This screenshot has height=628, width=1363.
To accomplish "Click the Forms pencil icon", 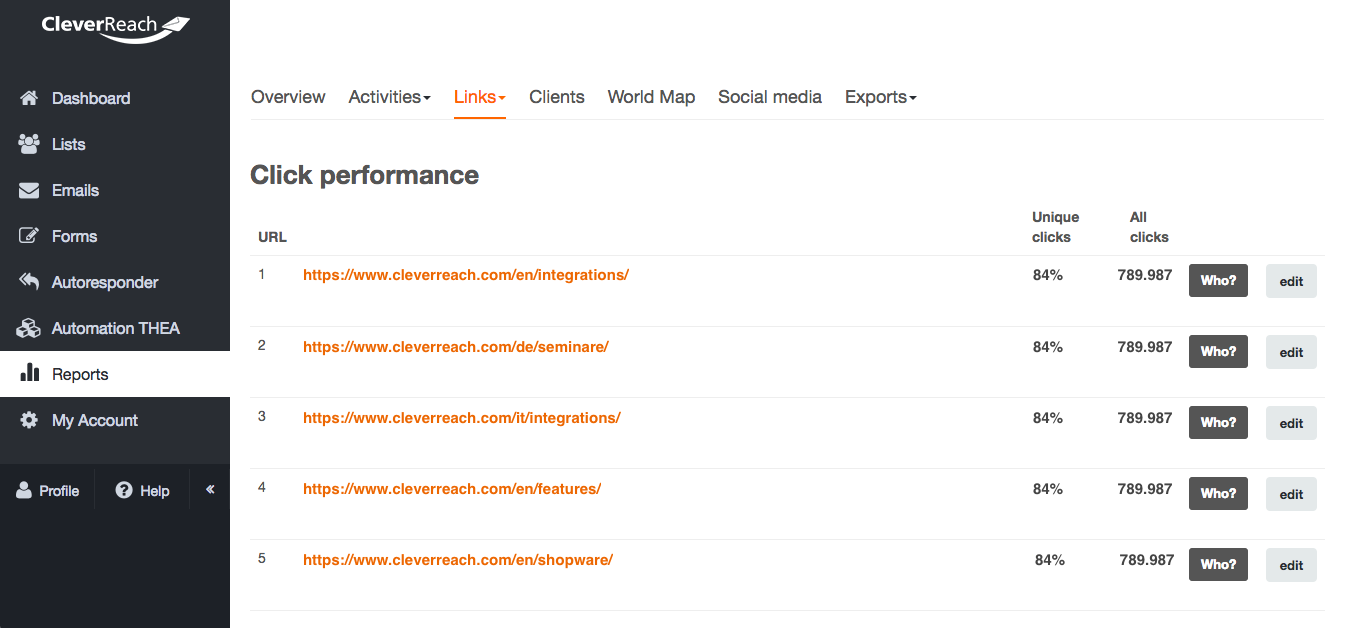I will point(29,236).
